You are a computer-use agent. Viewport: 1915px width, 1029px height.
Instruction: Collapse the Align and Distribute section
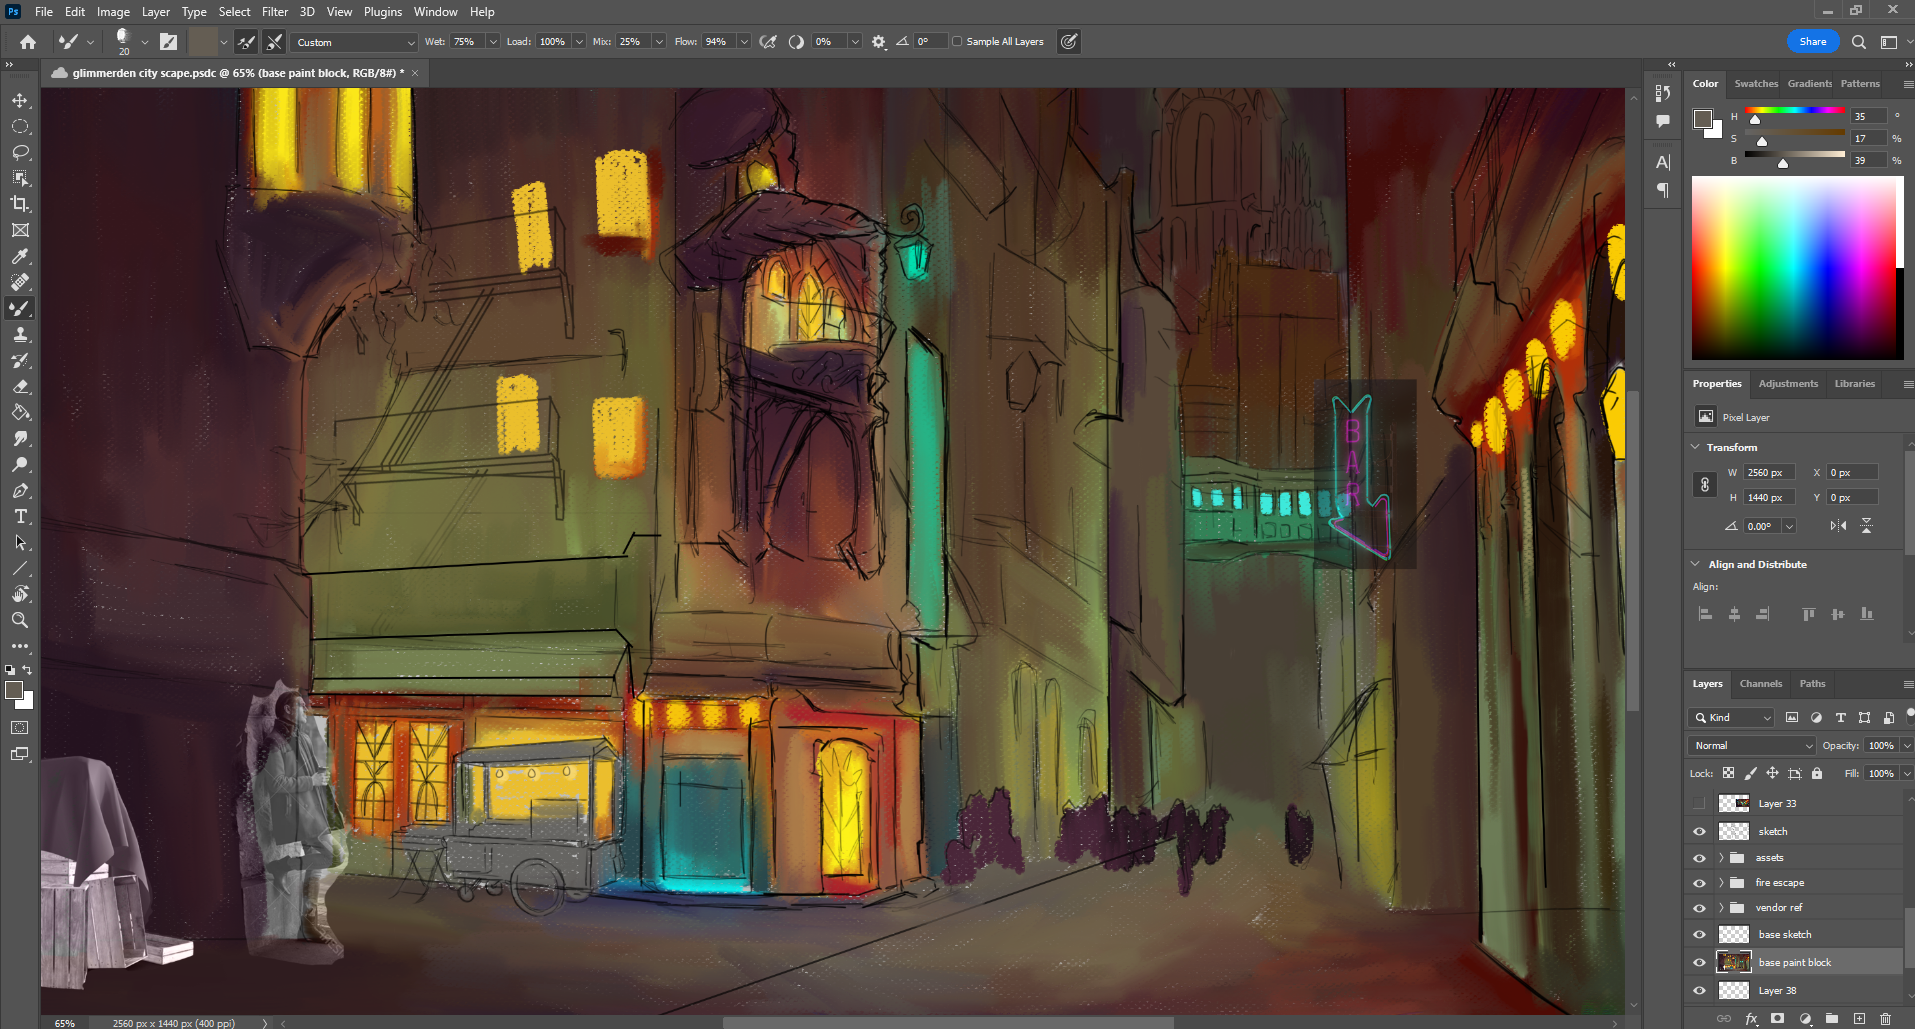click(1696, 564)
